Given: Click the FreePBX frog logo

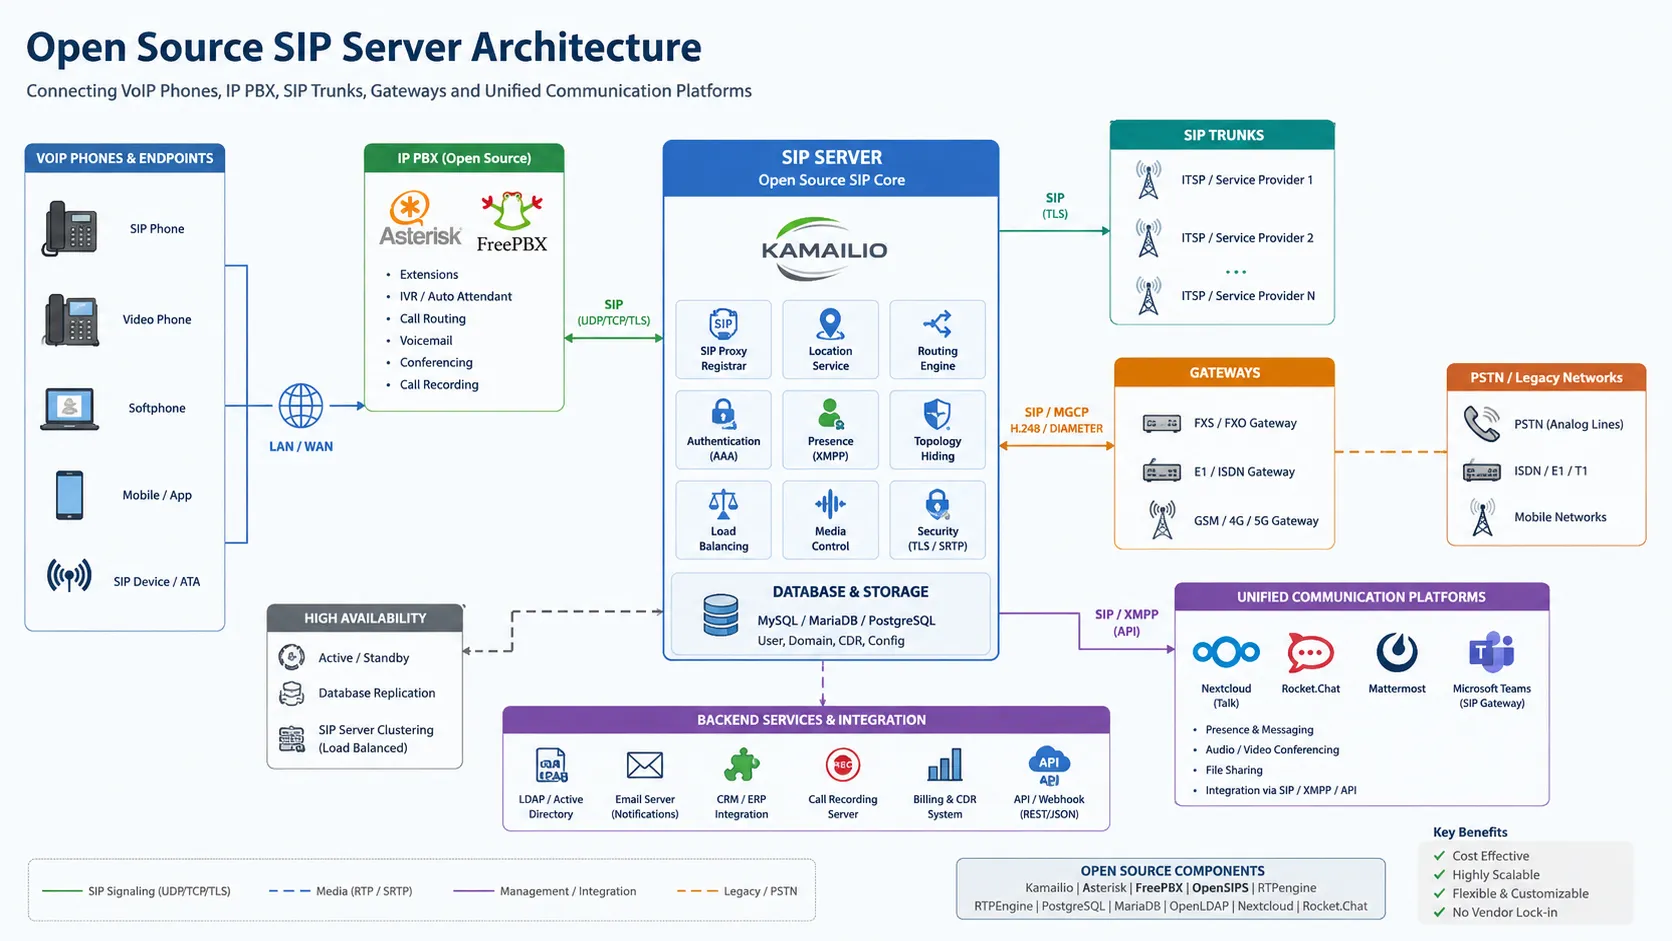Looking at the screenshot, I should coord(512,221).
